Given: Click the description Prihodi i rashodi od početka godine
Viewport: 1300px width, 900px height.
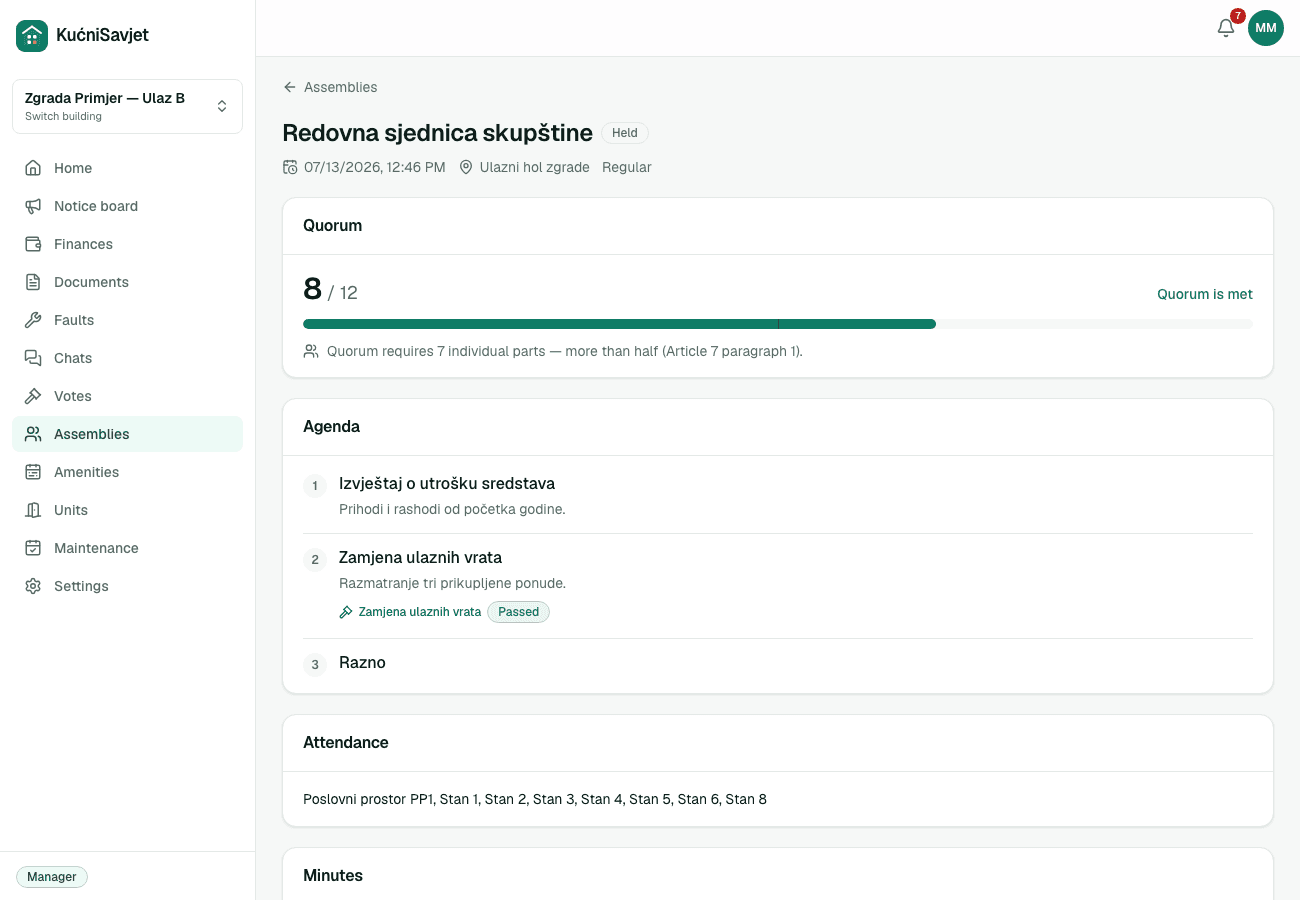Looking at the screenshot, I should click(452, 509).
